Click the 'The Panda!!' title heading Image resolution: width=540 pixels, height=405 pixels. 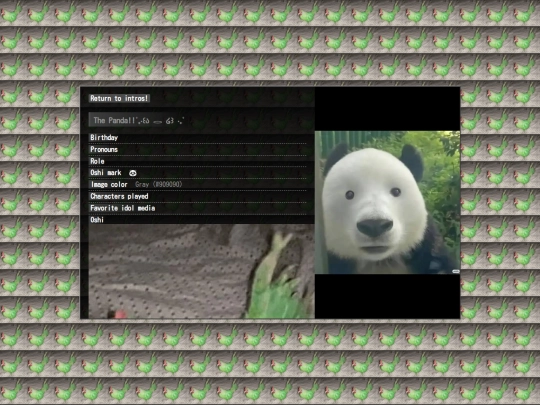pyautogui.click(x=138, y=121)
